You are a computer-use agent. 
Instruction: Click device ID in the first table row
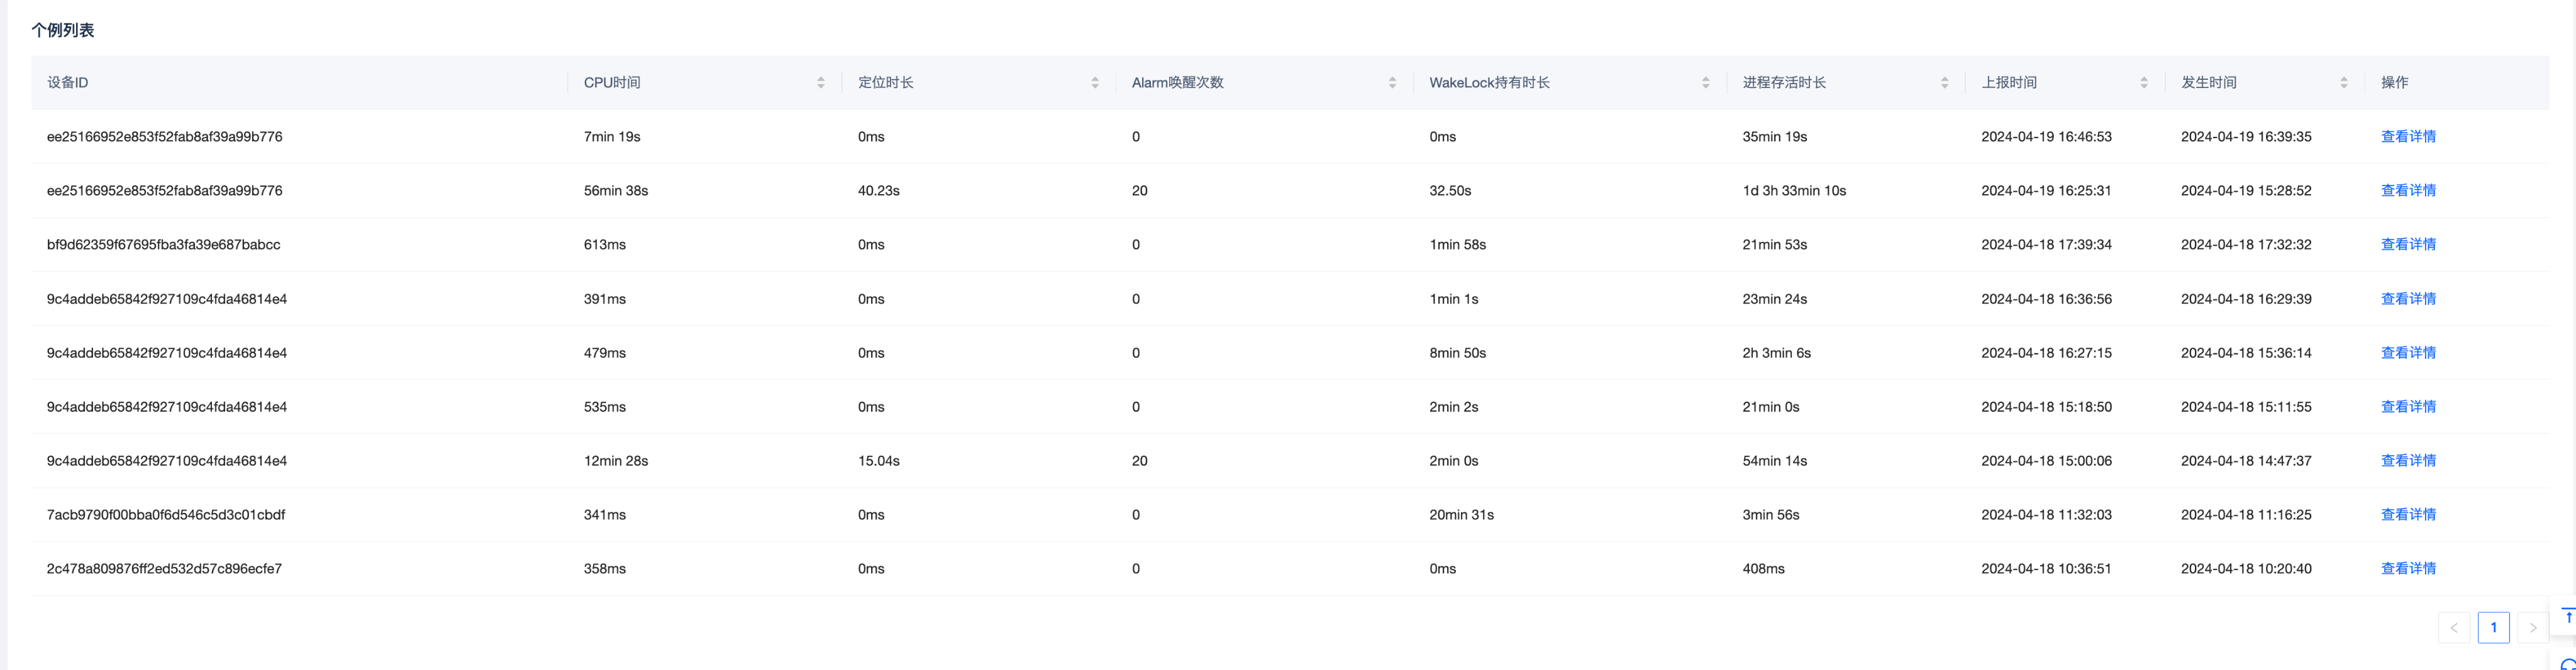click(x=164, y=137)
